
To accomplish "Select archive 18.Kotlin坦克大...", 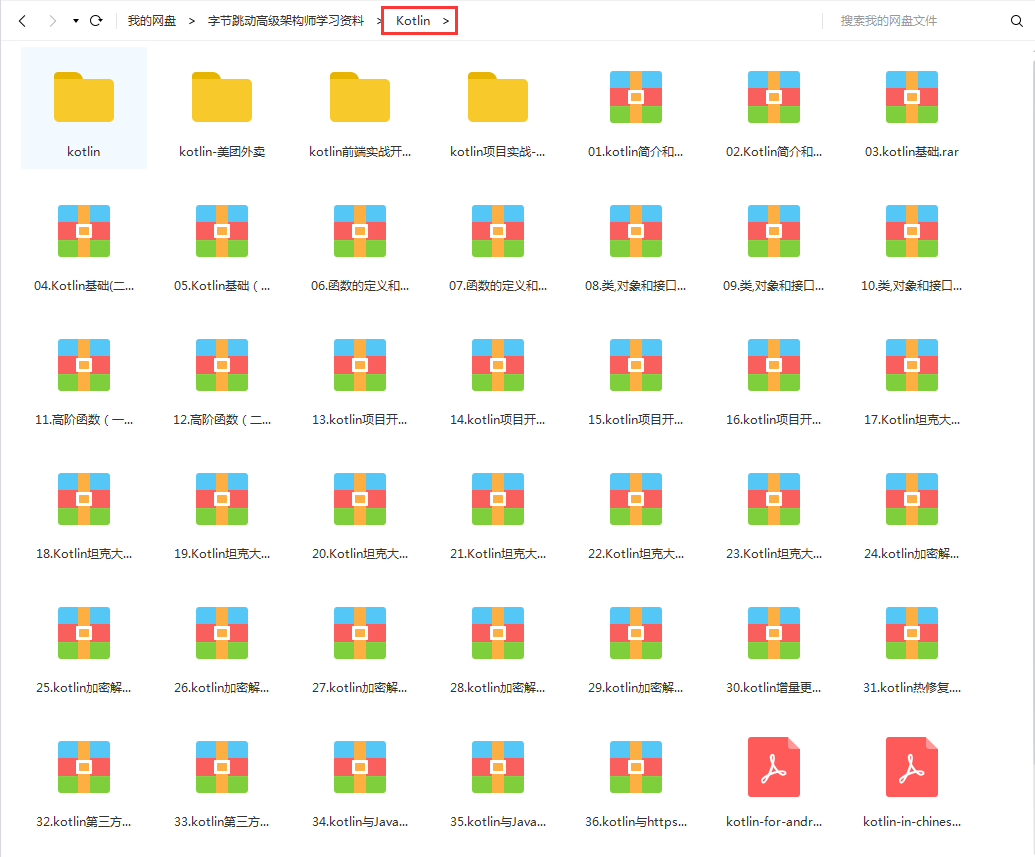I will tap(84, 510).
